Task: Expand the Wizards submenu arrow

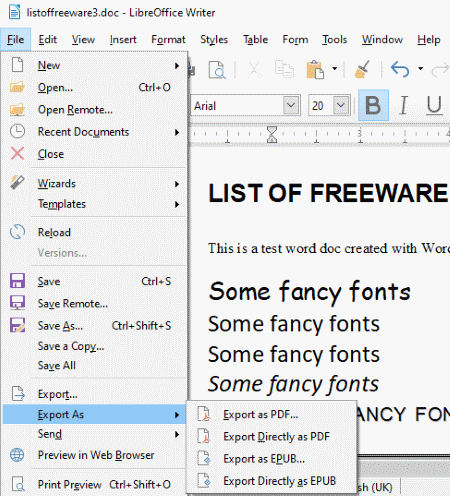Action: tap(177, 184)
